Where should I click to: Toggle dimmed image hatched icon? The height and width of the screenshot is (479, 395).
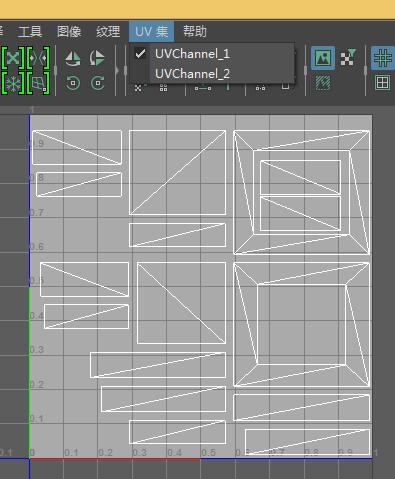pyautogui.click(x=323, y=83)
